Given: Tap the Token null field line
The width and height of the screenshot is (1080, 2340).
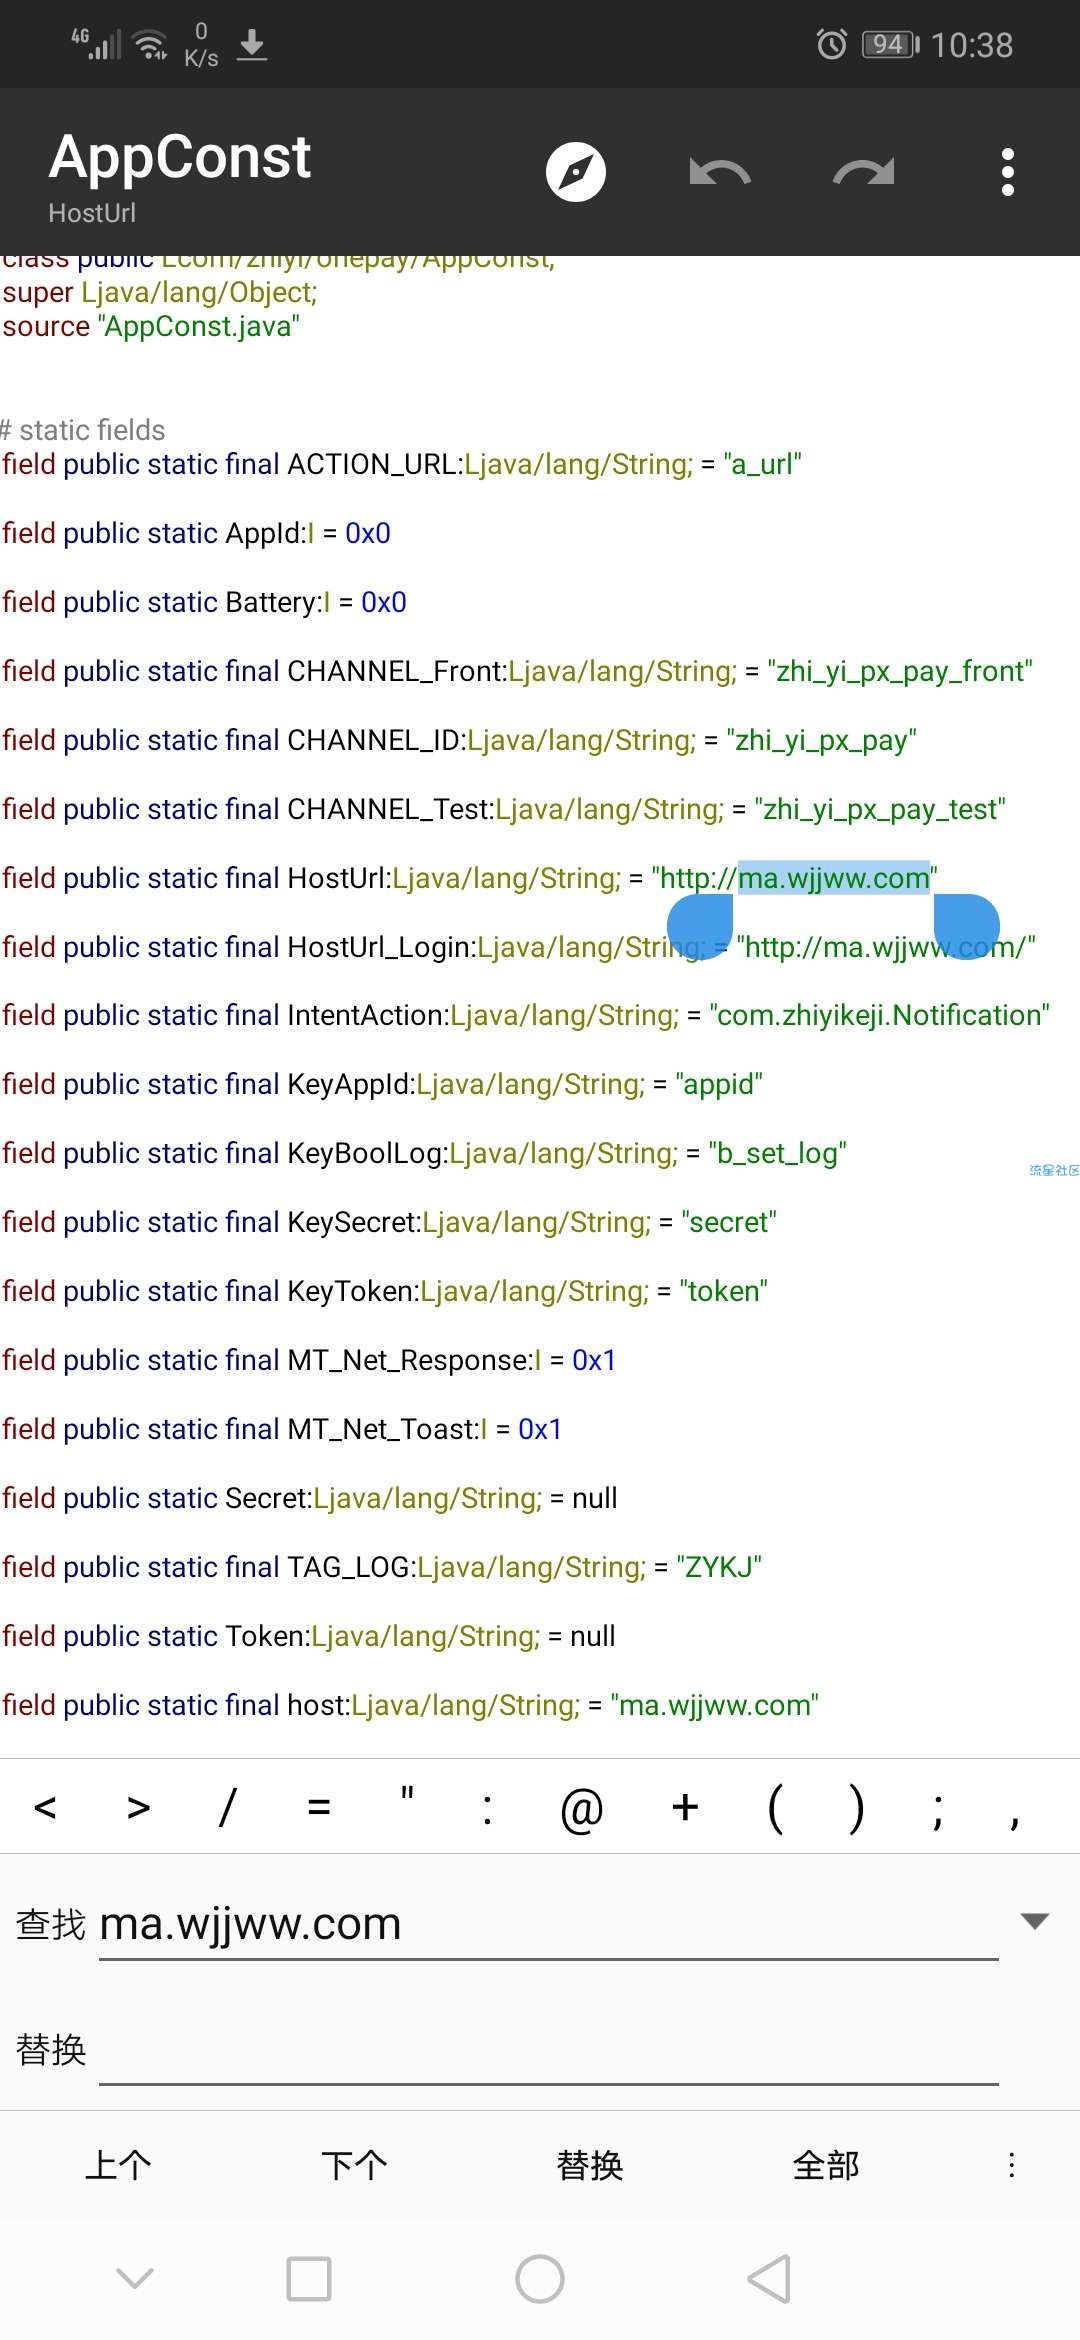Looking at the screenshot, I should (x=308, y=1636).
